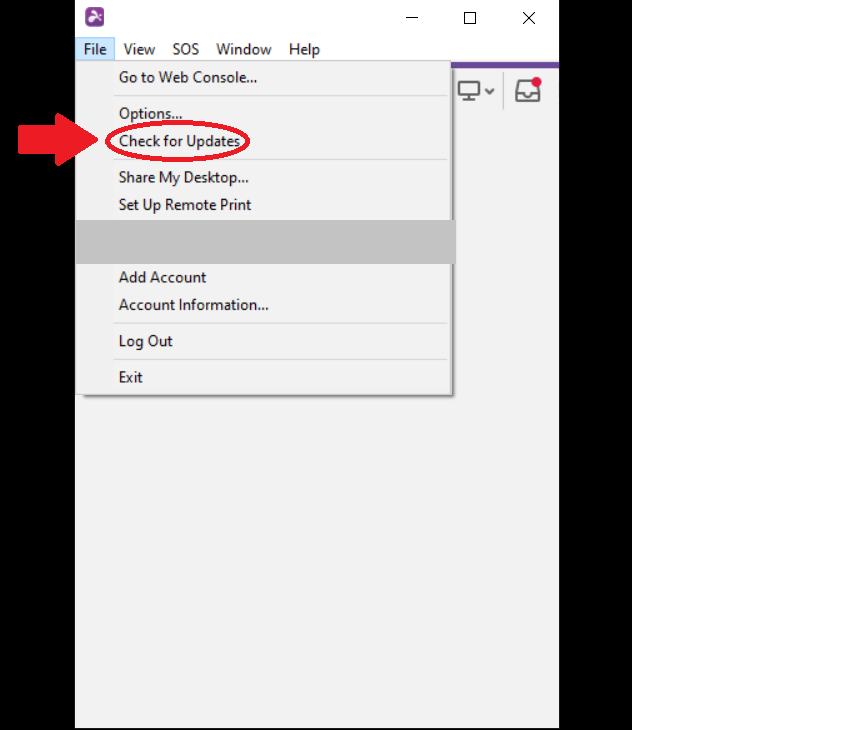Screen dimensions: 864x730
Task: Open the Window menu
Action: tap(244, 49)
